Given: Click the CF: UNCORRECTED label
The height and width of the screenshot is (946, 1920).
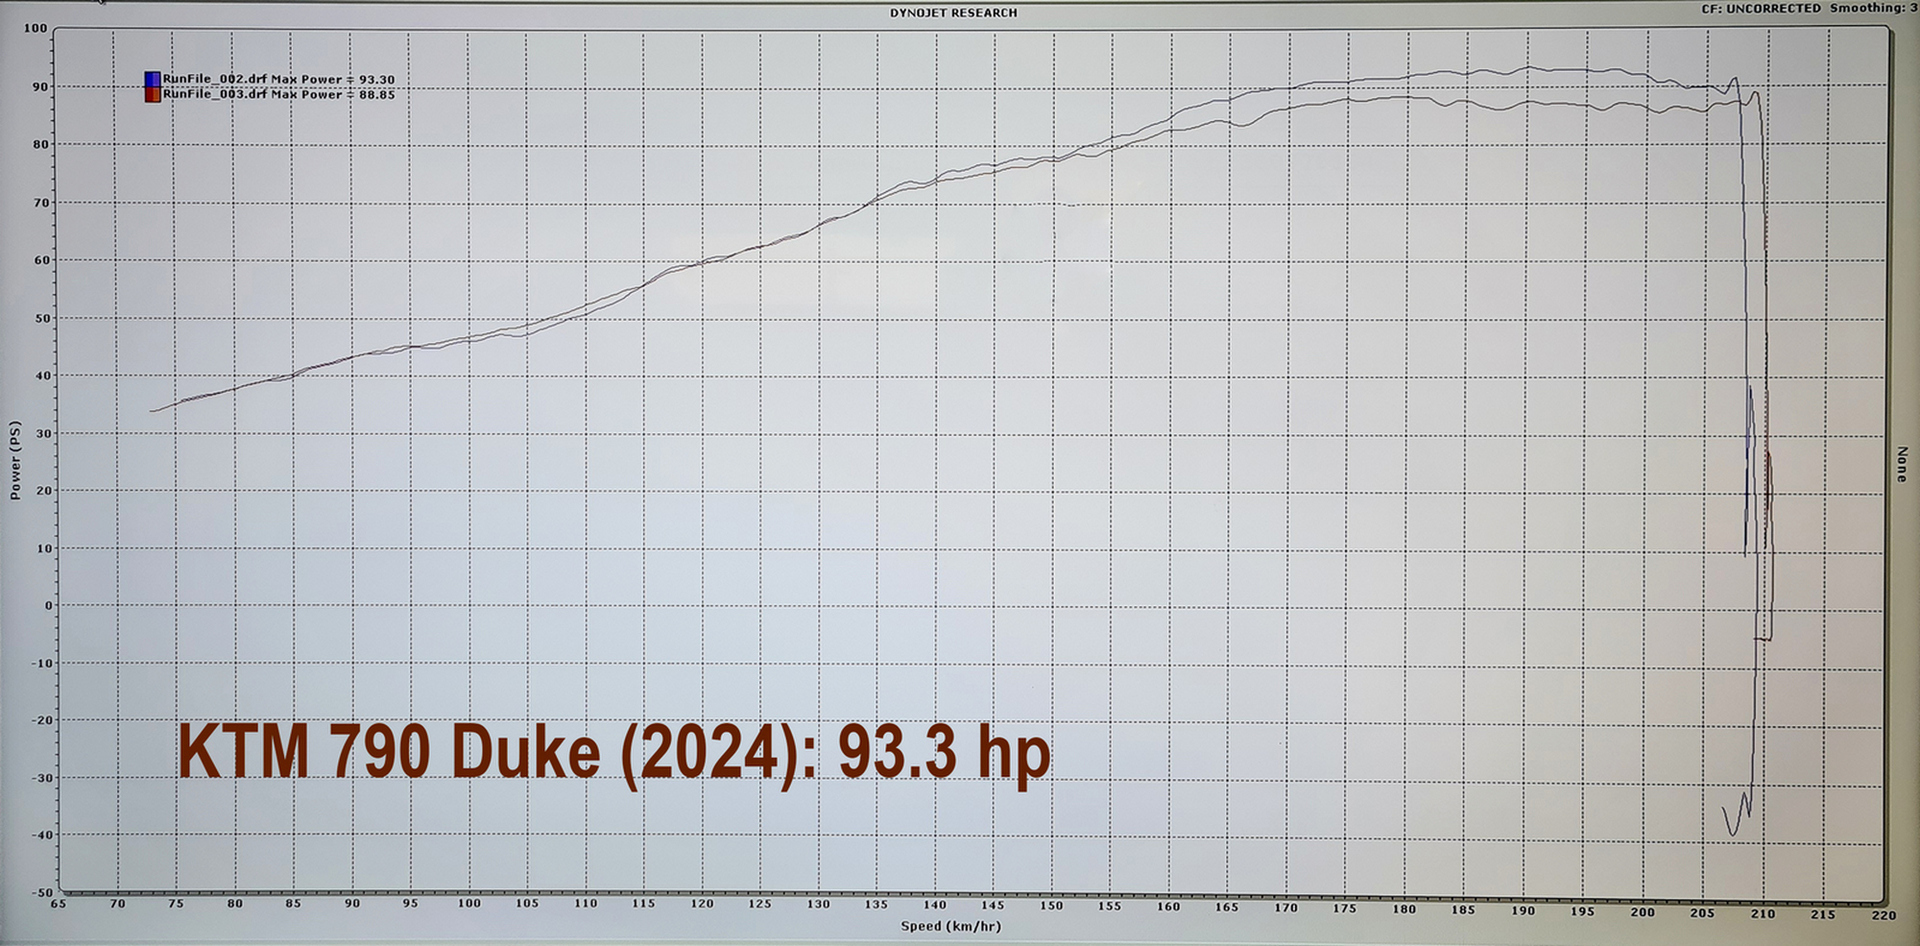Looking at the screenshot, I should pyautogui.click(x=1761, y=8).
